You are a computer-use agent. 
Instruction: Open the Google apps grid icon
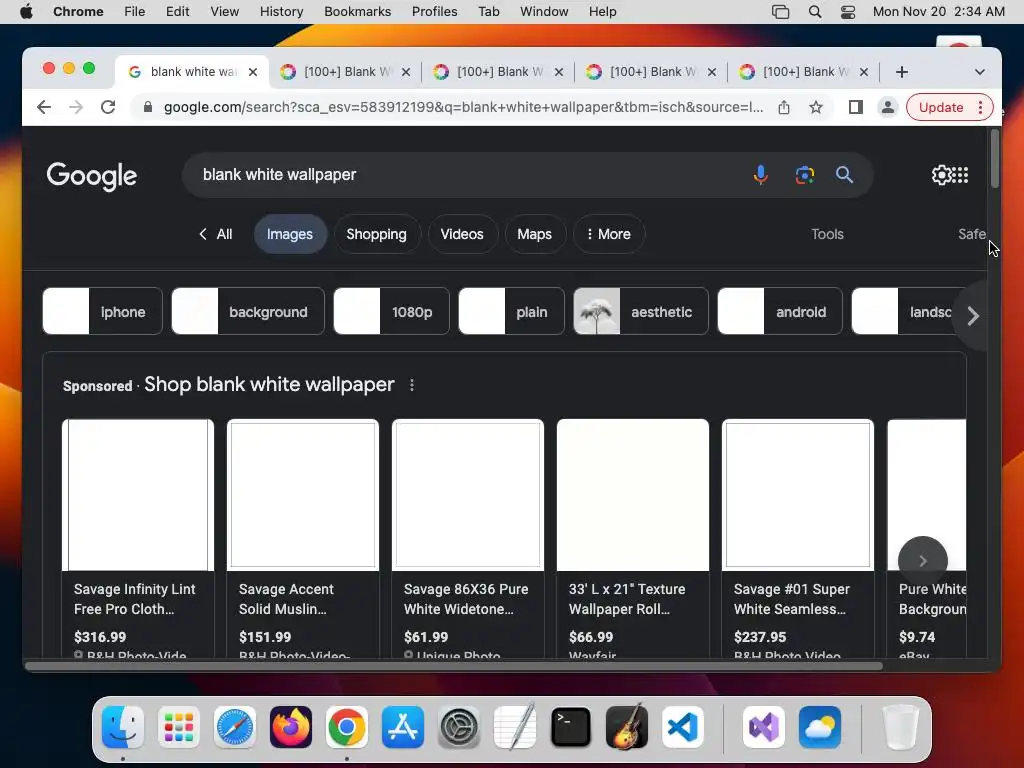961,174
